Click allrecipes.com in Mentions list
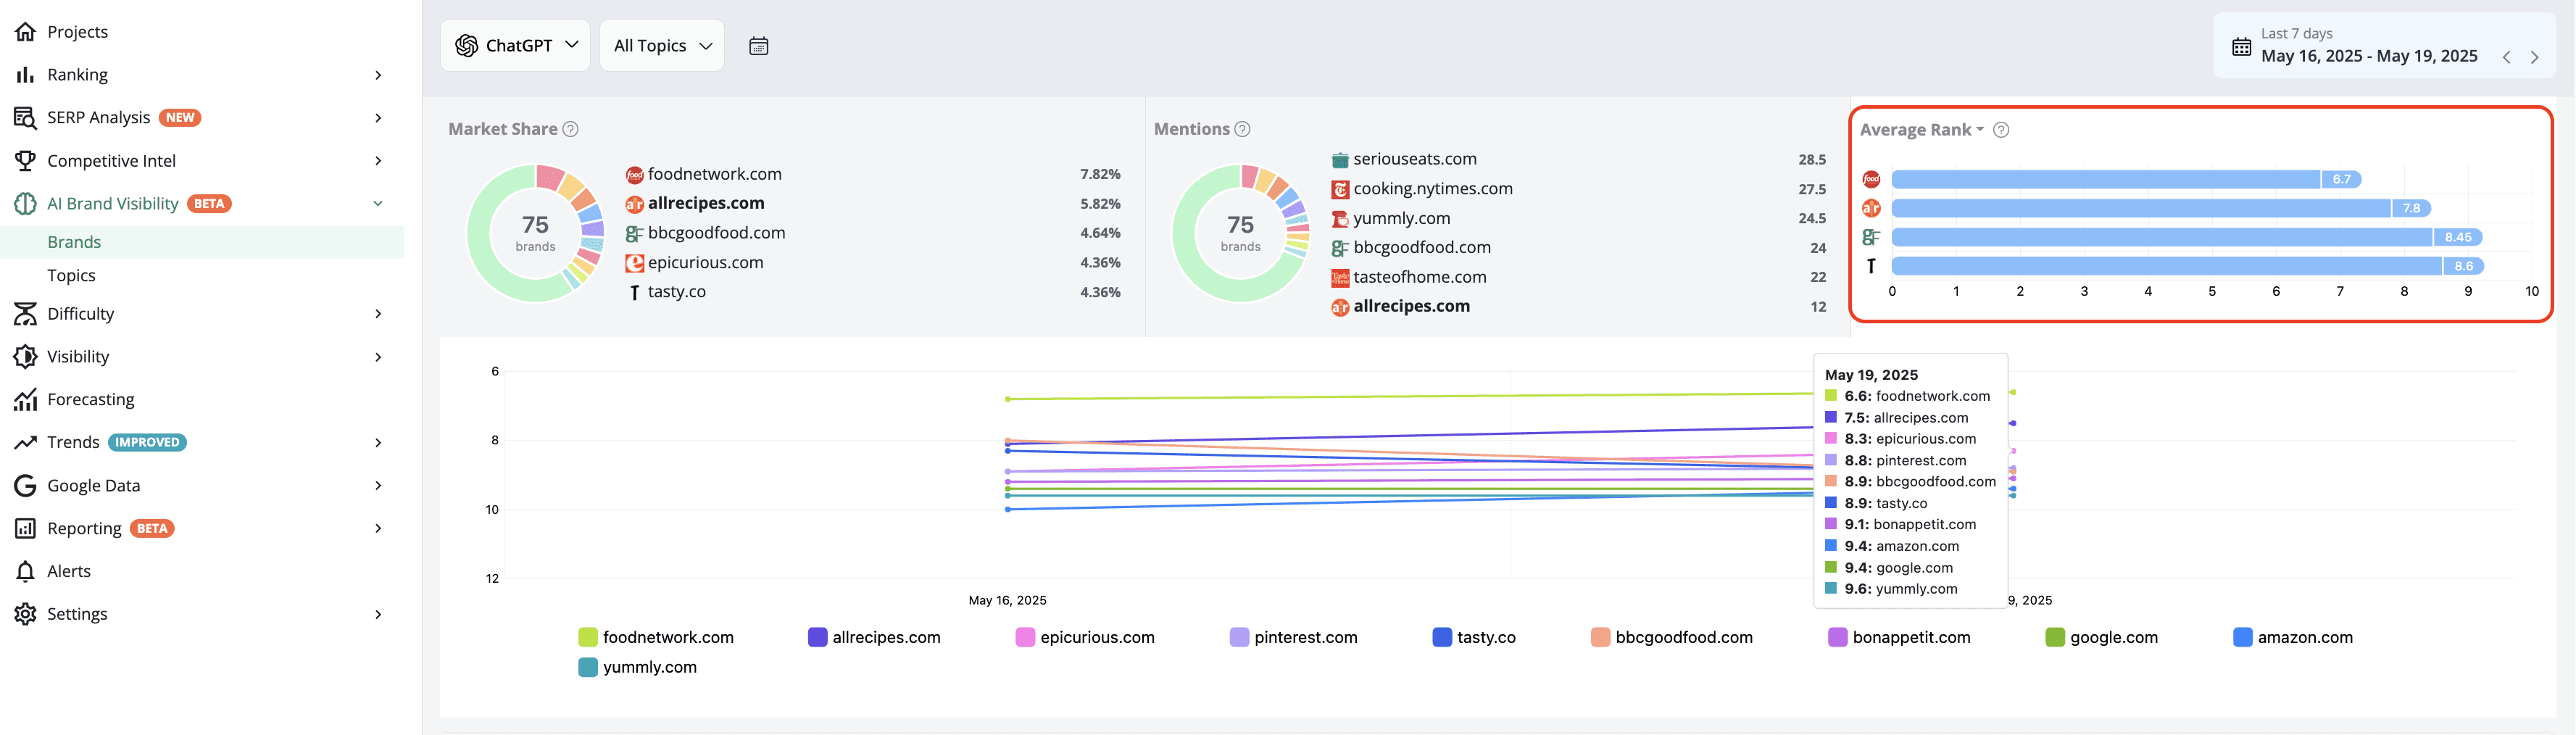This screenshot has height=735, width=2576. tap(1411, 307)
